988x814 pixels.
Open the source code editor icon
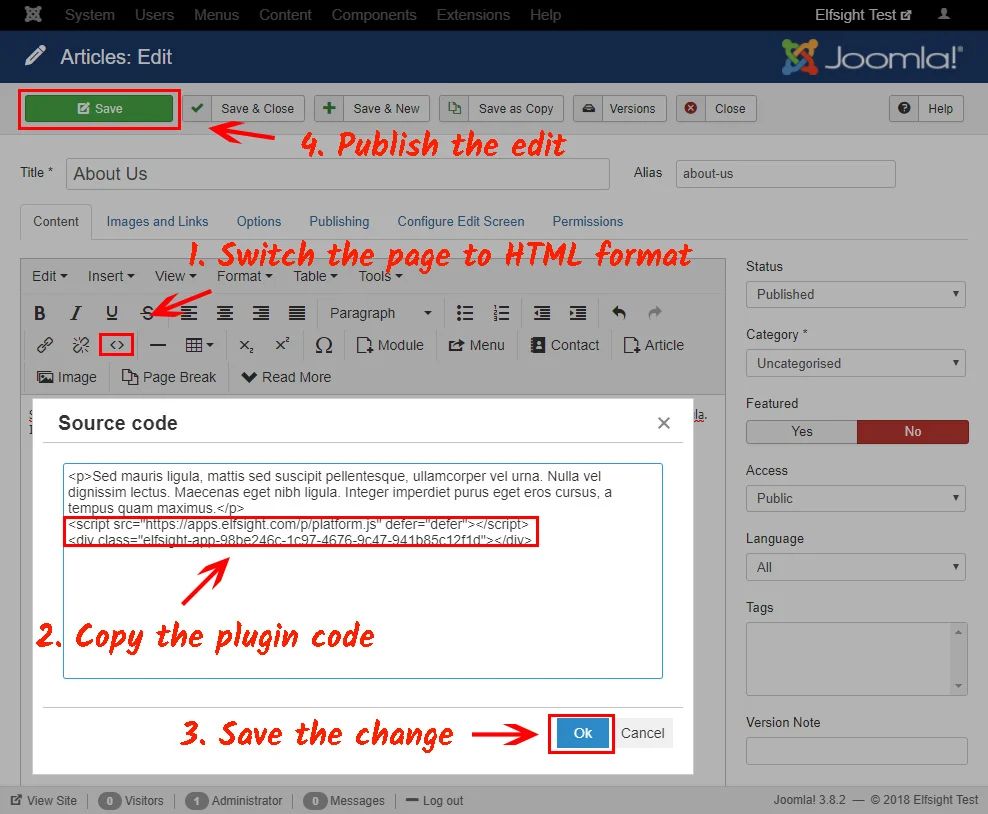[117, 345]
